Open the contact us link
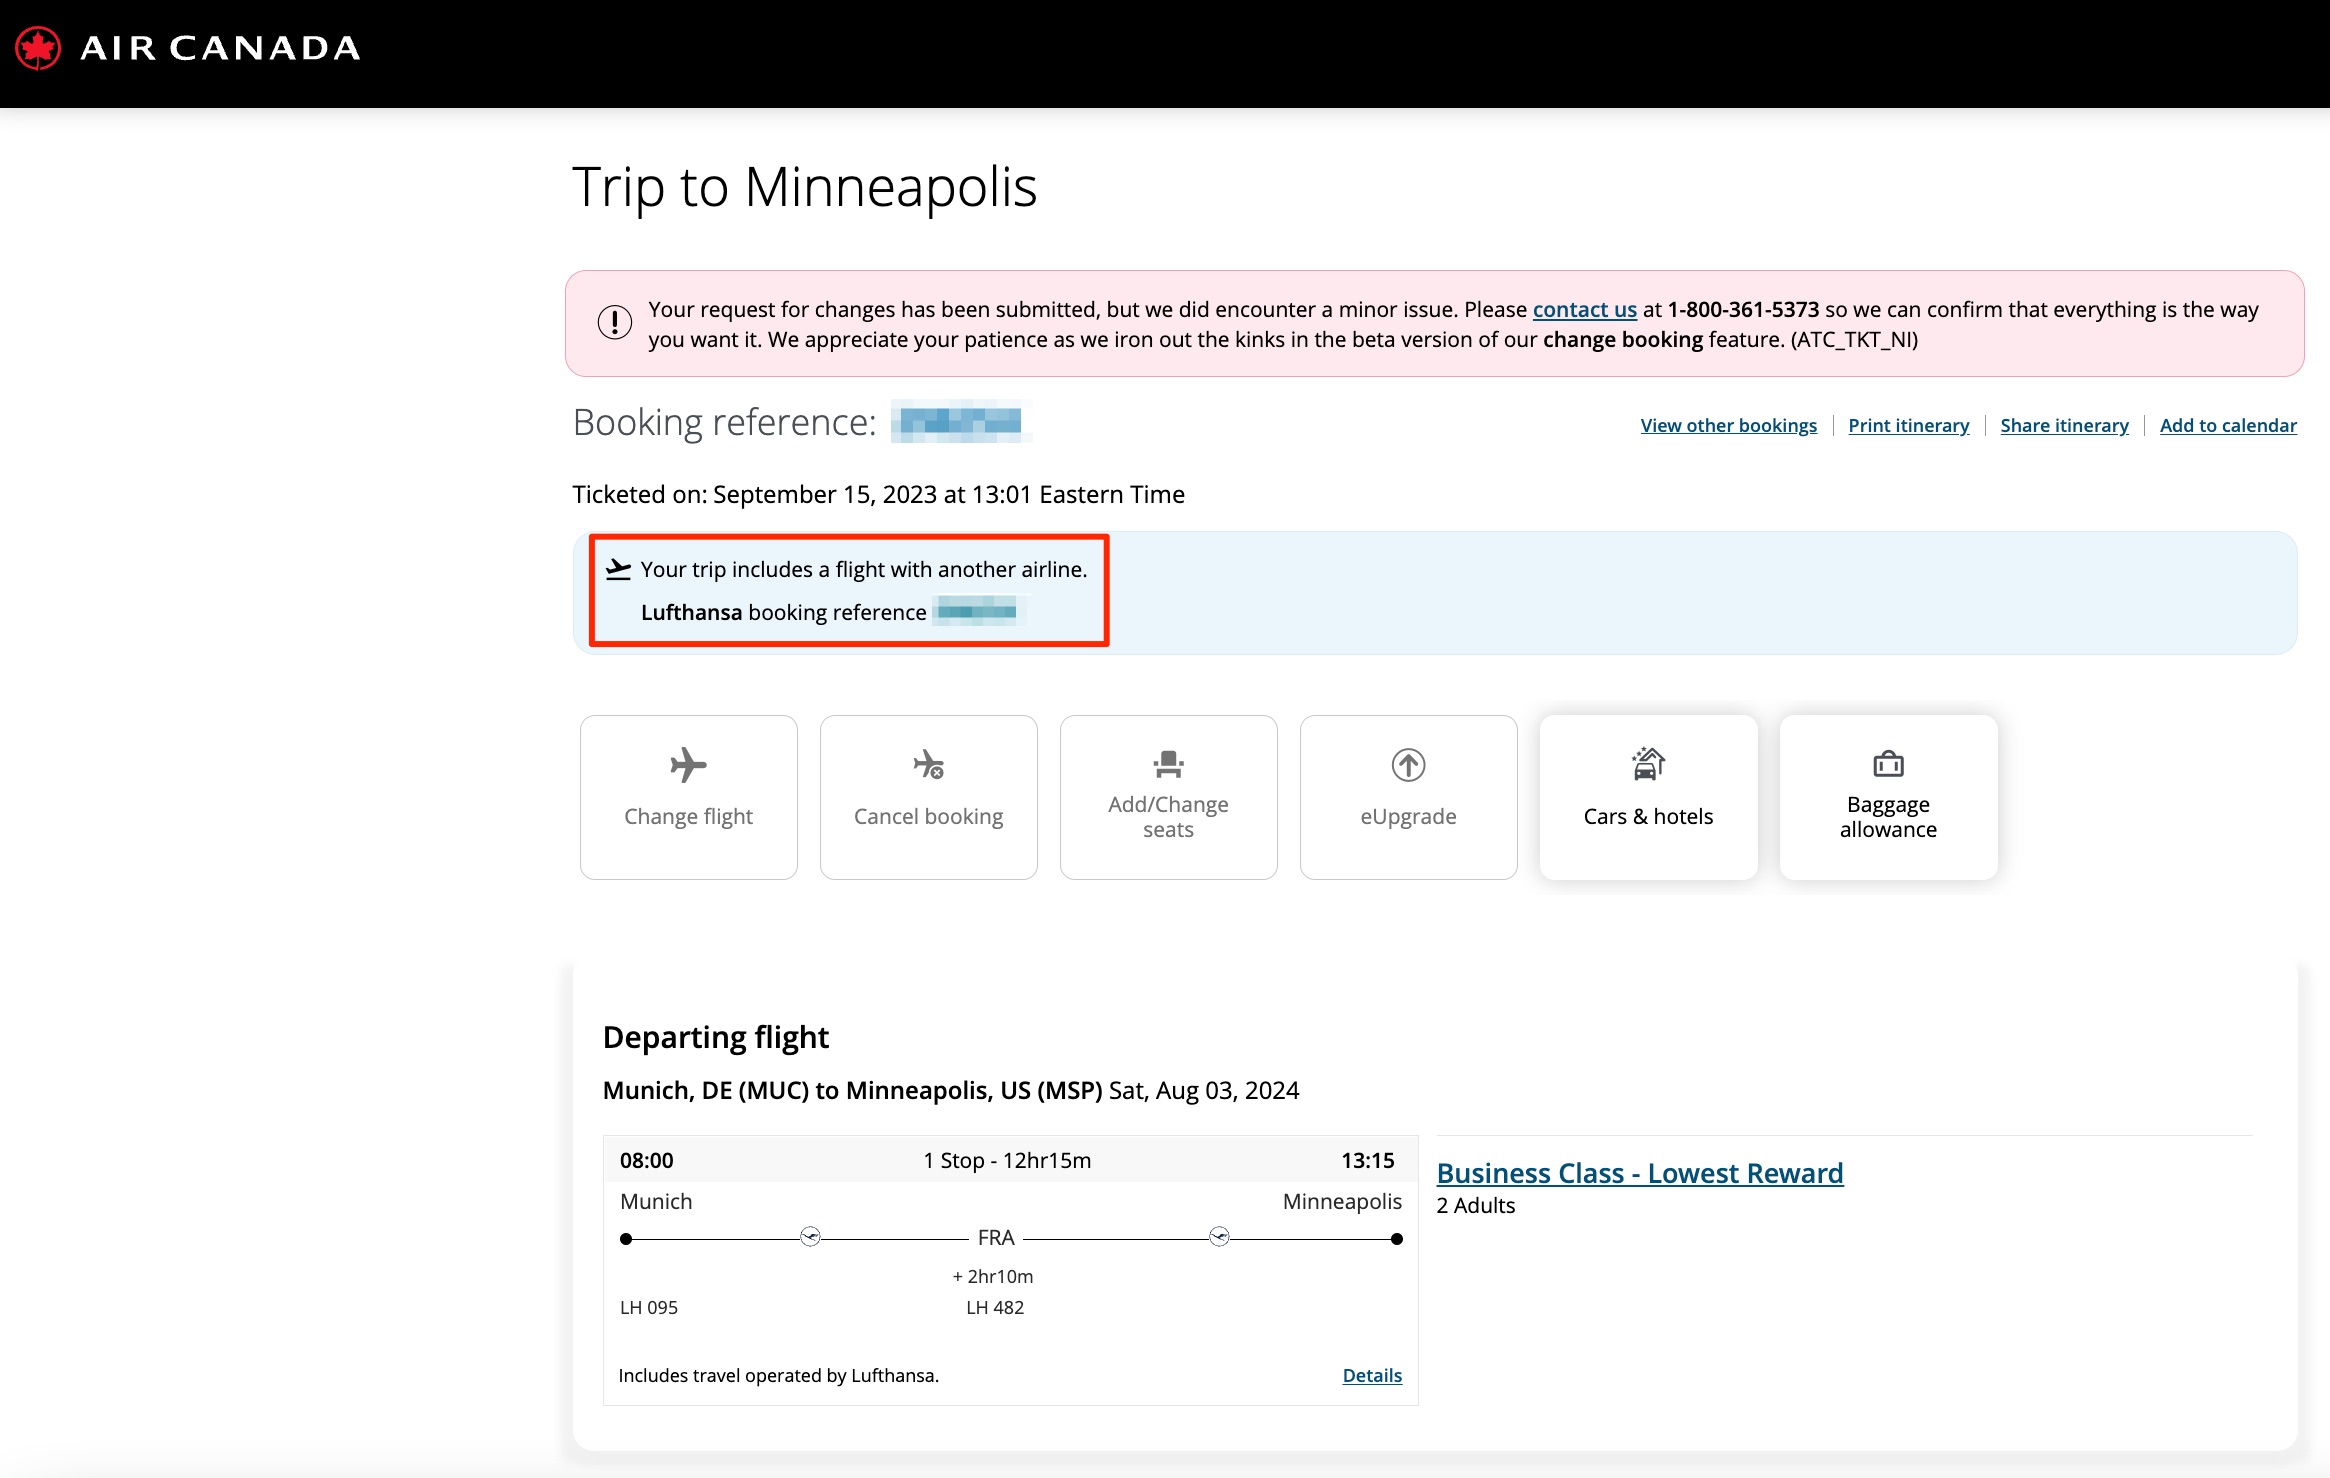2330x1478 pixels. (x=1584, y=310)
